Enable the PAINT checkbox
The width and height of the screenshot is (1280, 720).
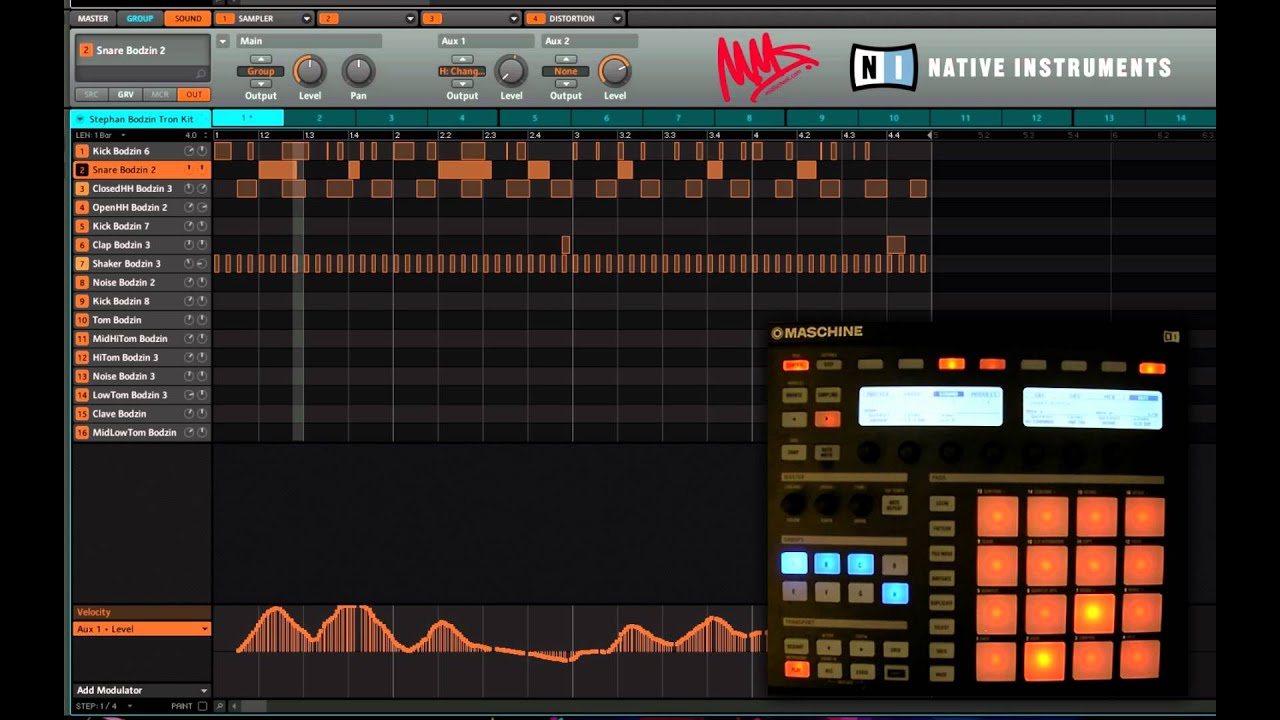pos(202,706)
